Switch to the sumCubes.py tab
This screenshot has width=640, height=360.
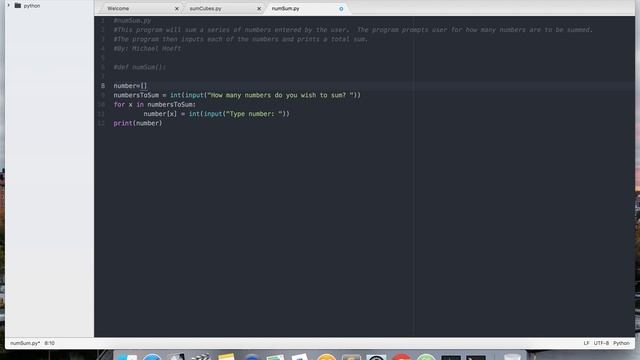[x=205, y=9]
